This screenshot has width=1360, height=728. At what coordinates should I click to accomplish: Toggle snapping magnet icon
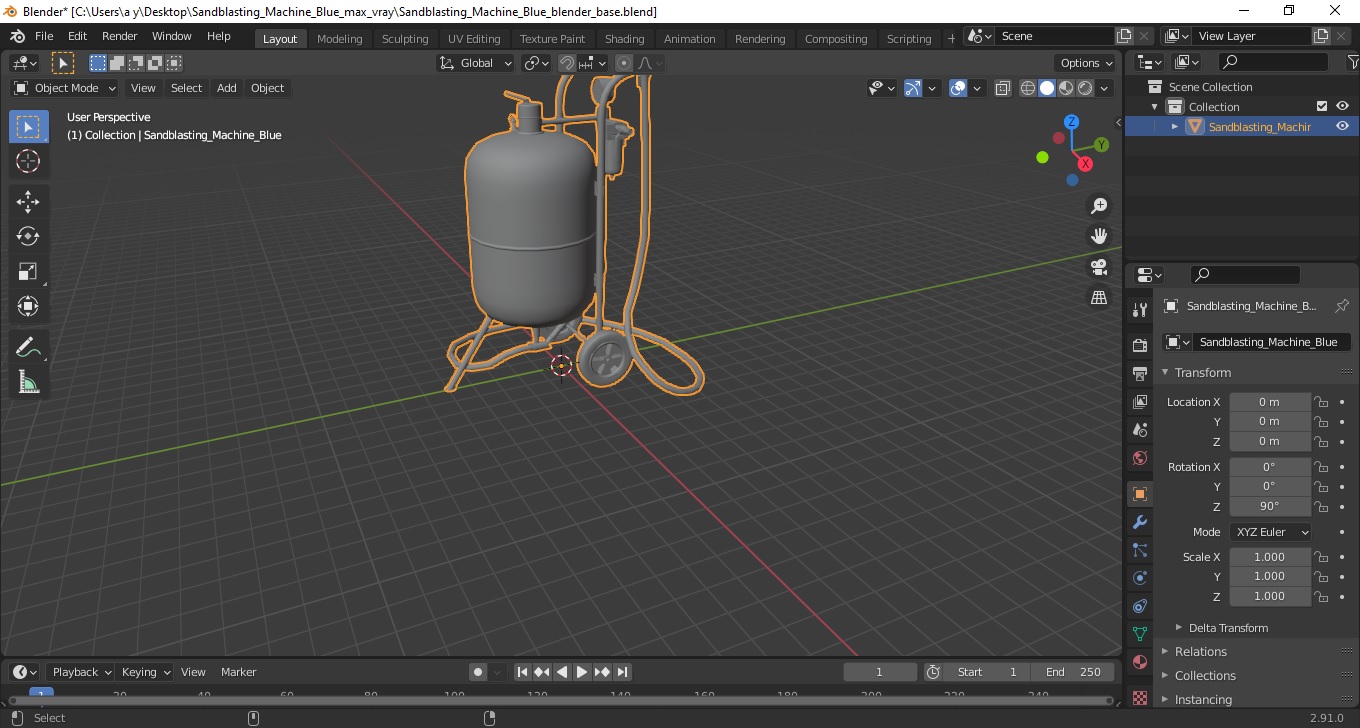point(567,63)
